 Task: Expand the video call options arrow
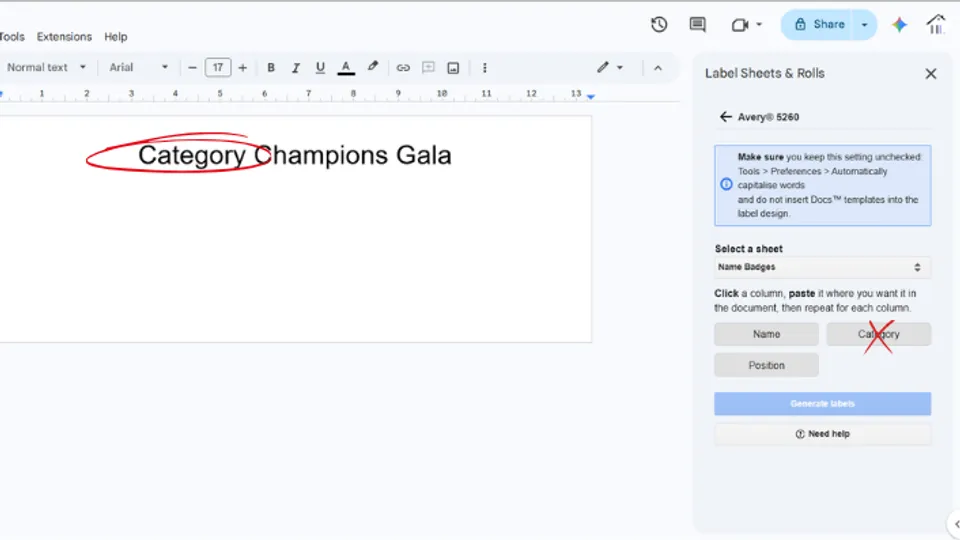pos(759,24)
